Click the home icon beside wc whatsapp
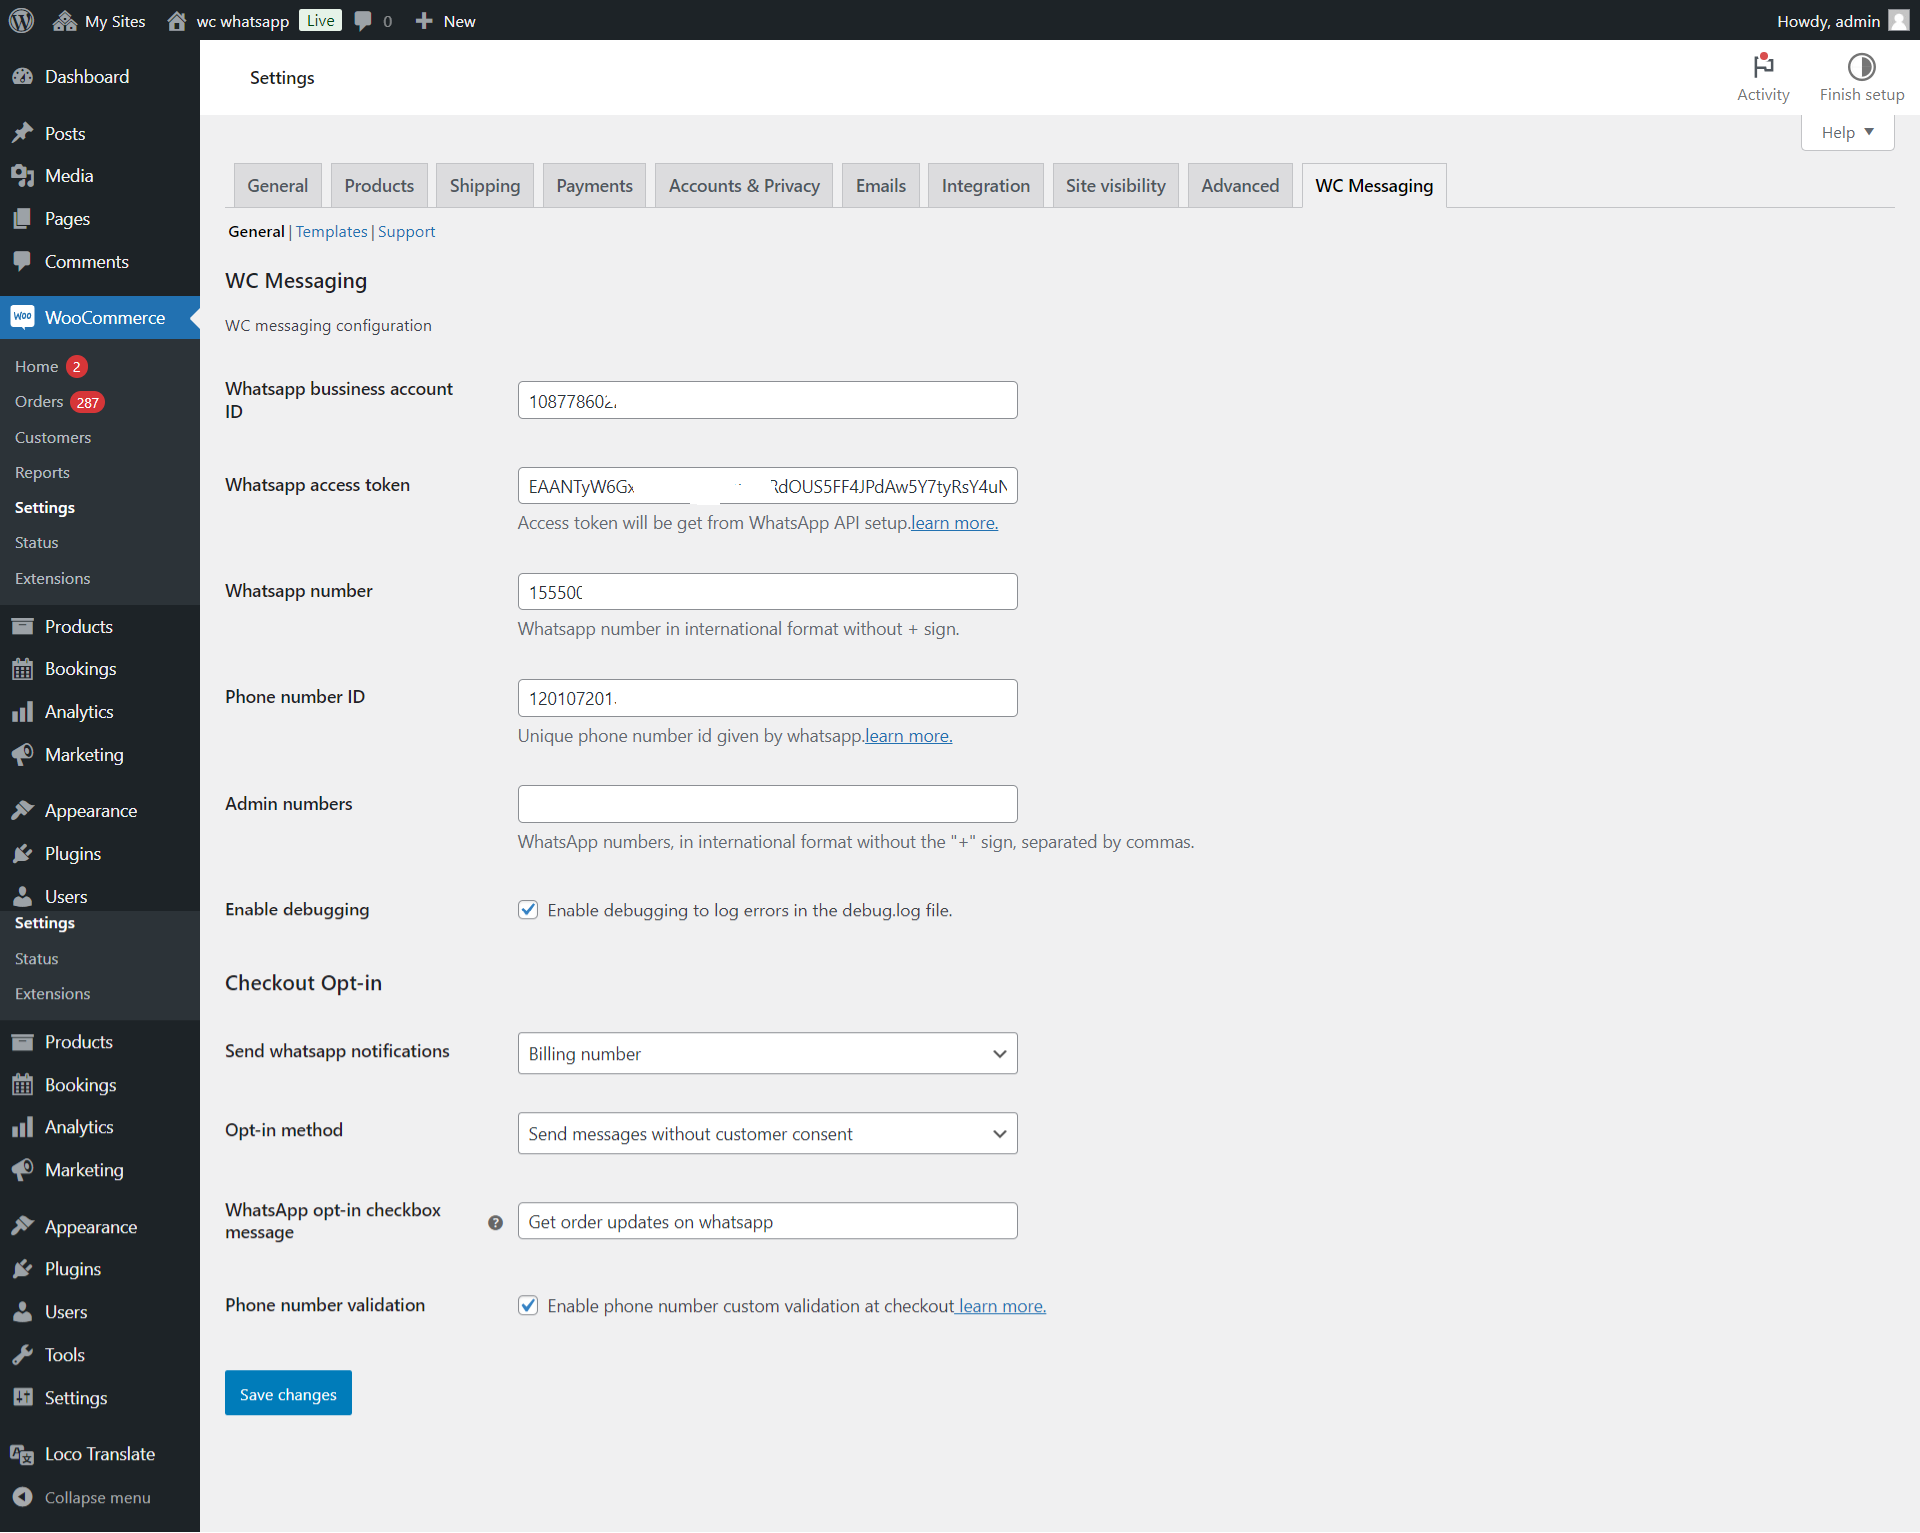1920x1533 pixels. coord(177,21)
